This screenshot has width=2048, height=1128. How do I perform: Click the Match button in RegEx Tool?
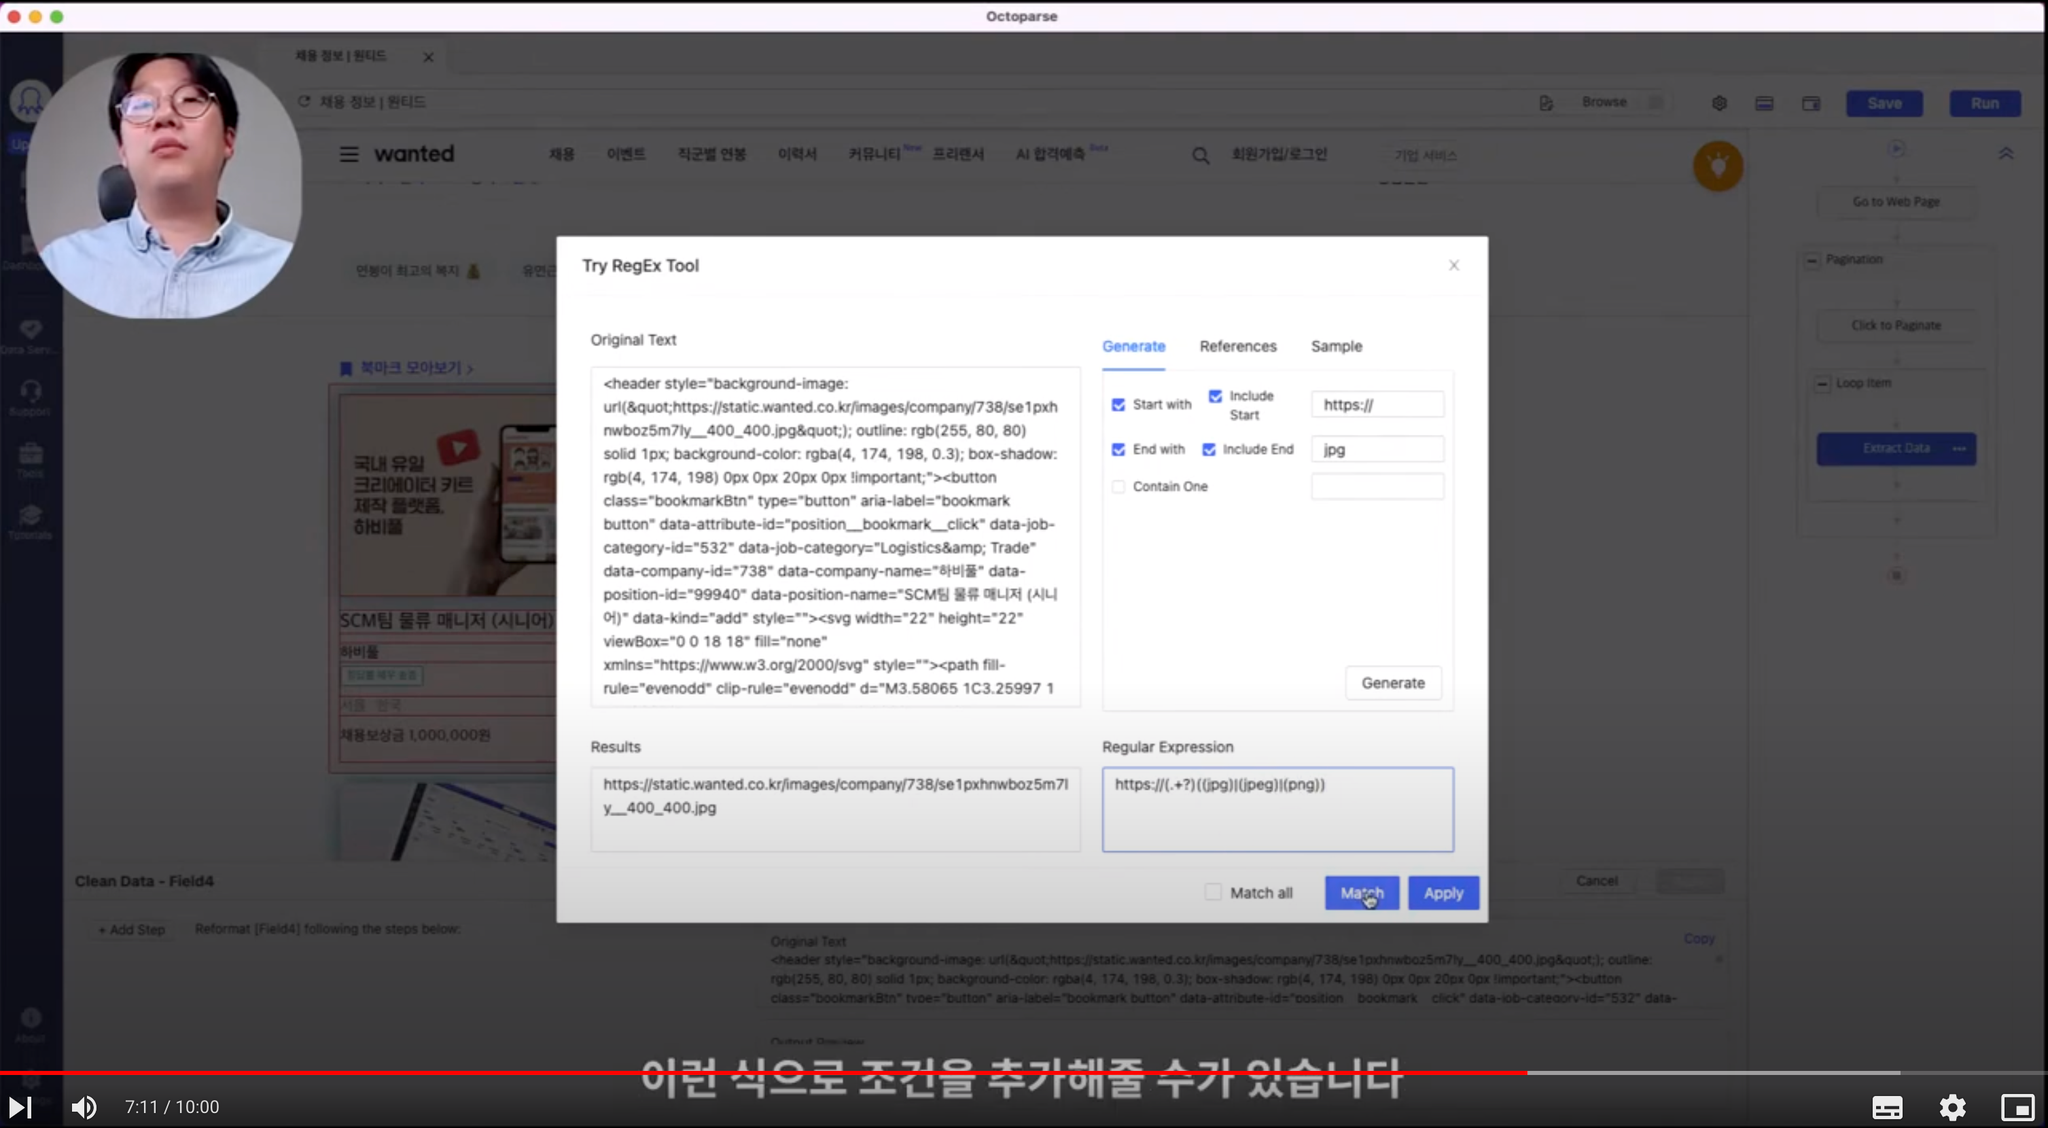pyautogui.click(x=1361, y=893)
